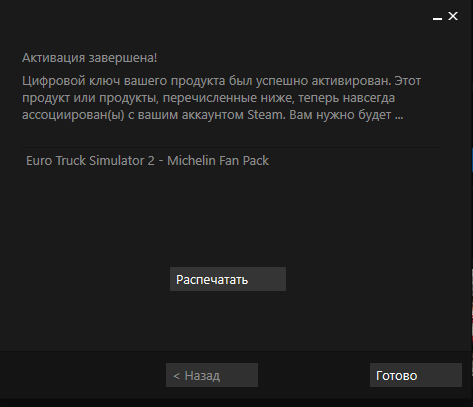
Task: Click the Распечатать button
Action: (x=228, y=279)
